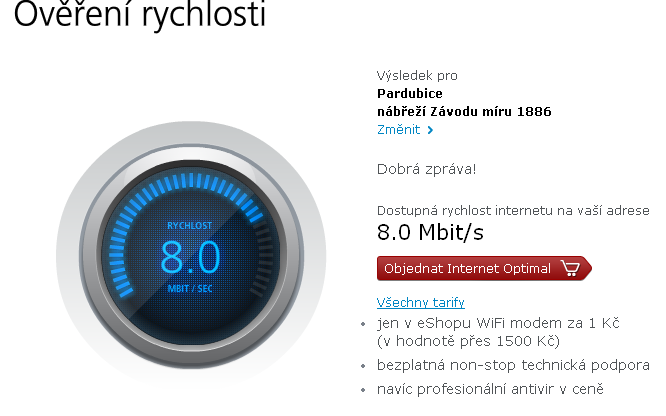Open the Všechny tarify link
This screenshot has height=416, width=666.
point(420,302)
